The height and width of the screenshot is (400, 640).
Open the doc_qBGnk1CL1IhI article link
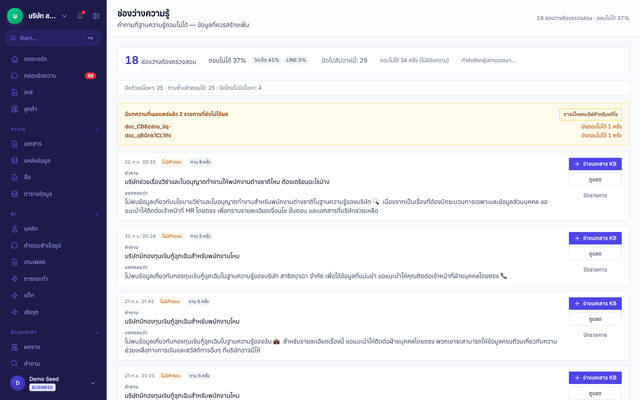pos(148,136)
